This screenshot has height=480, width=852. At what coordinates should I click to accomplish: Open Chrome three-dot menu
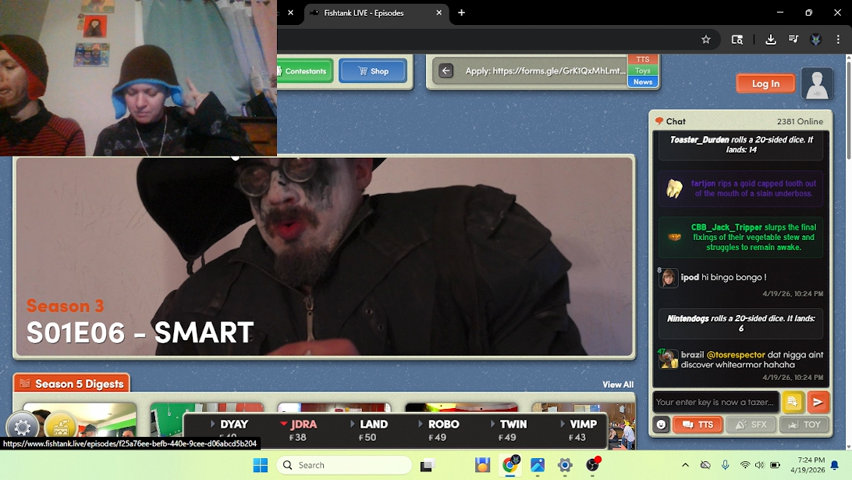click(x=838, y=39)
